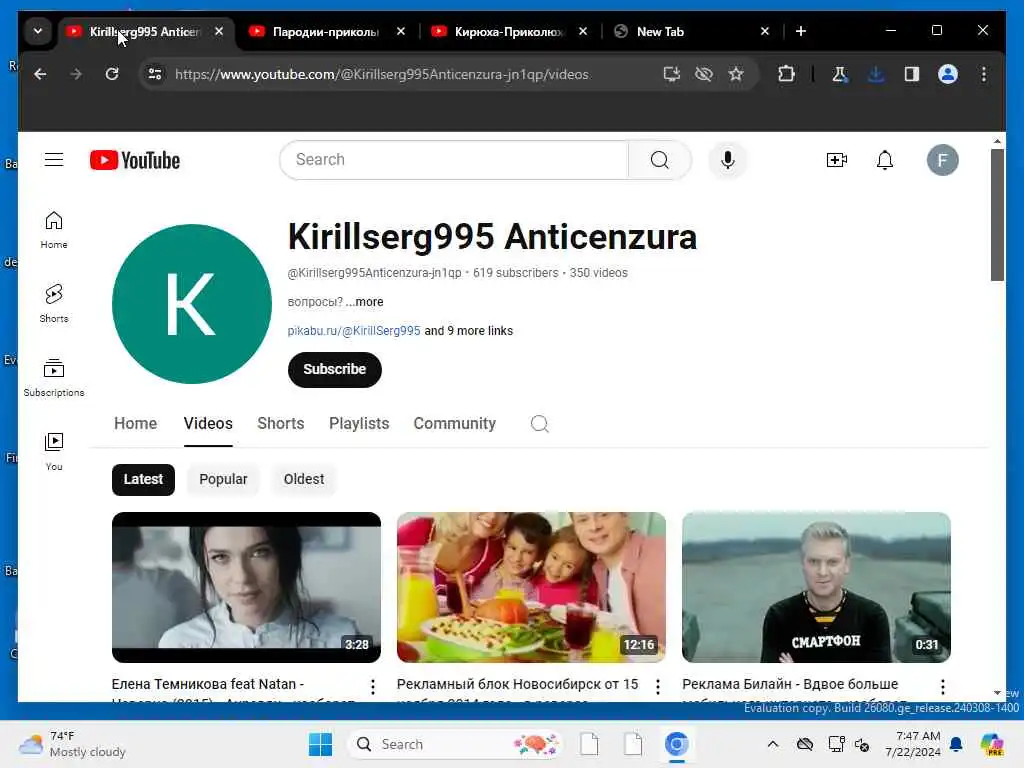The width and height of the screenshot is (1024, 768).
Task: Click the YouTube search field
Action: coord(454,160)
